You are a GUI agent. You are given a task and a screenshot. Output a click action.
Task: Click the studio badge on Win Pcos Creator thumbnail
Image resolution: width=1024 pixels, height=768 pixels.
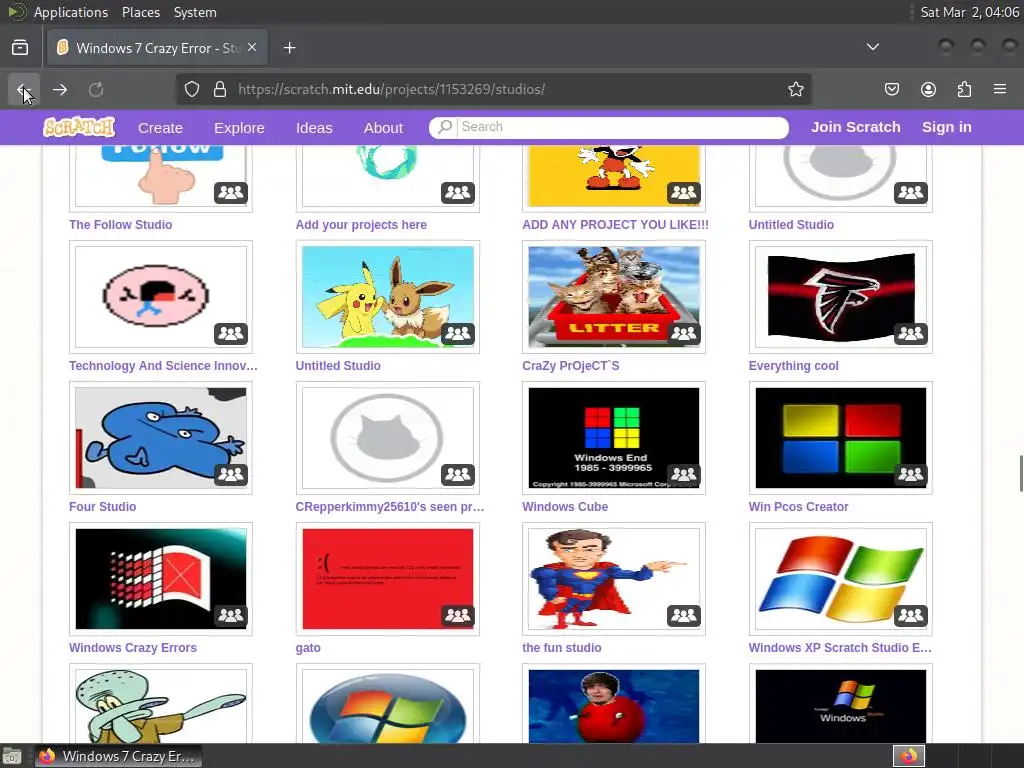(x=910, y=475)
